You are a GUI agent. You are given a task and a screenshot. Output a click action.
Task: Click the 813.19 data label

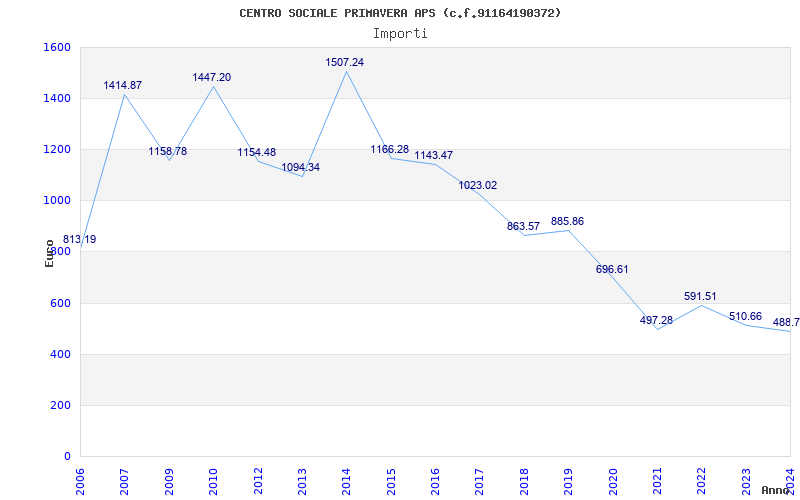click(80, 240)
